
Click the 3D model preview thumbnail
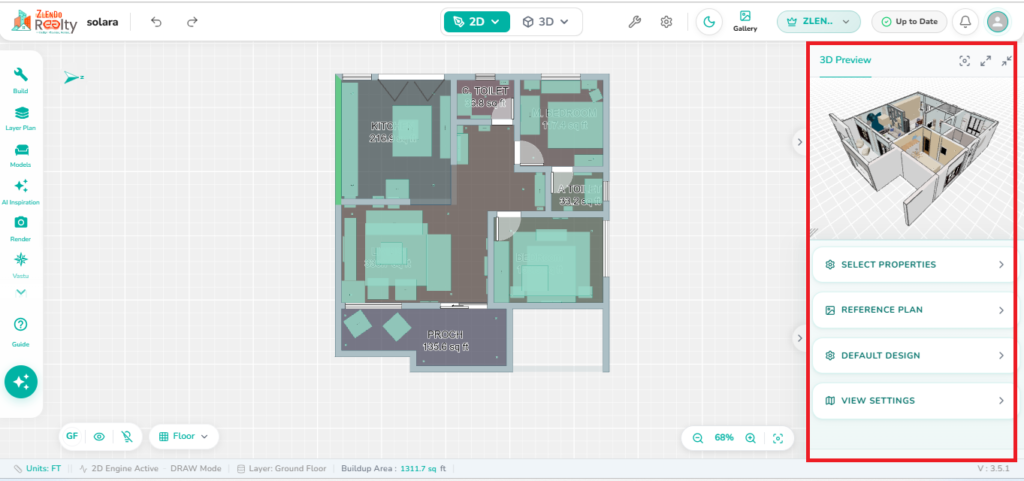[912, 157]
